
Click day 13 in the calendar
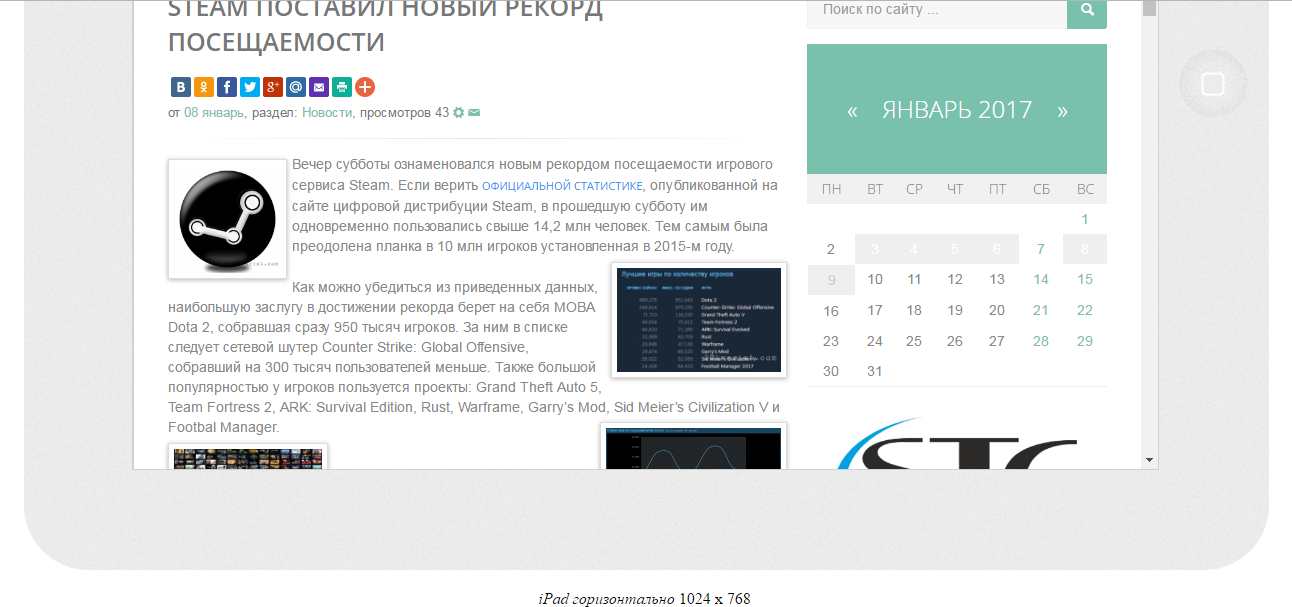(997, 280)
